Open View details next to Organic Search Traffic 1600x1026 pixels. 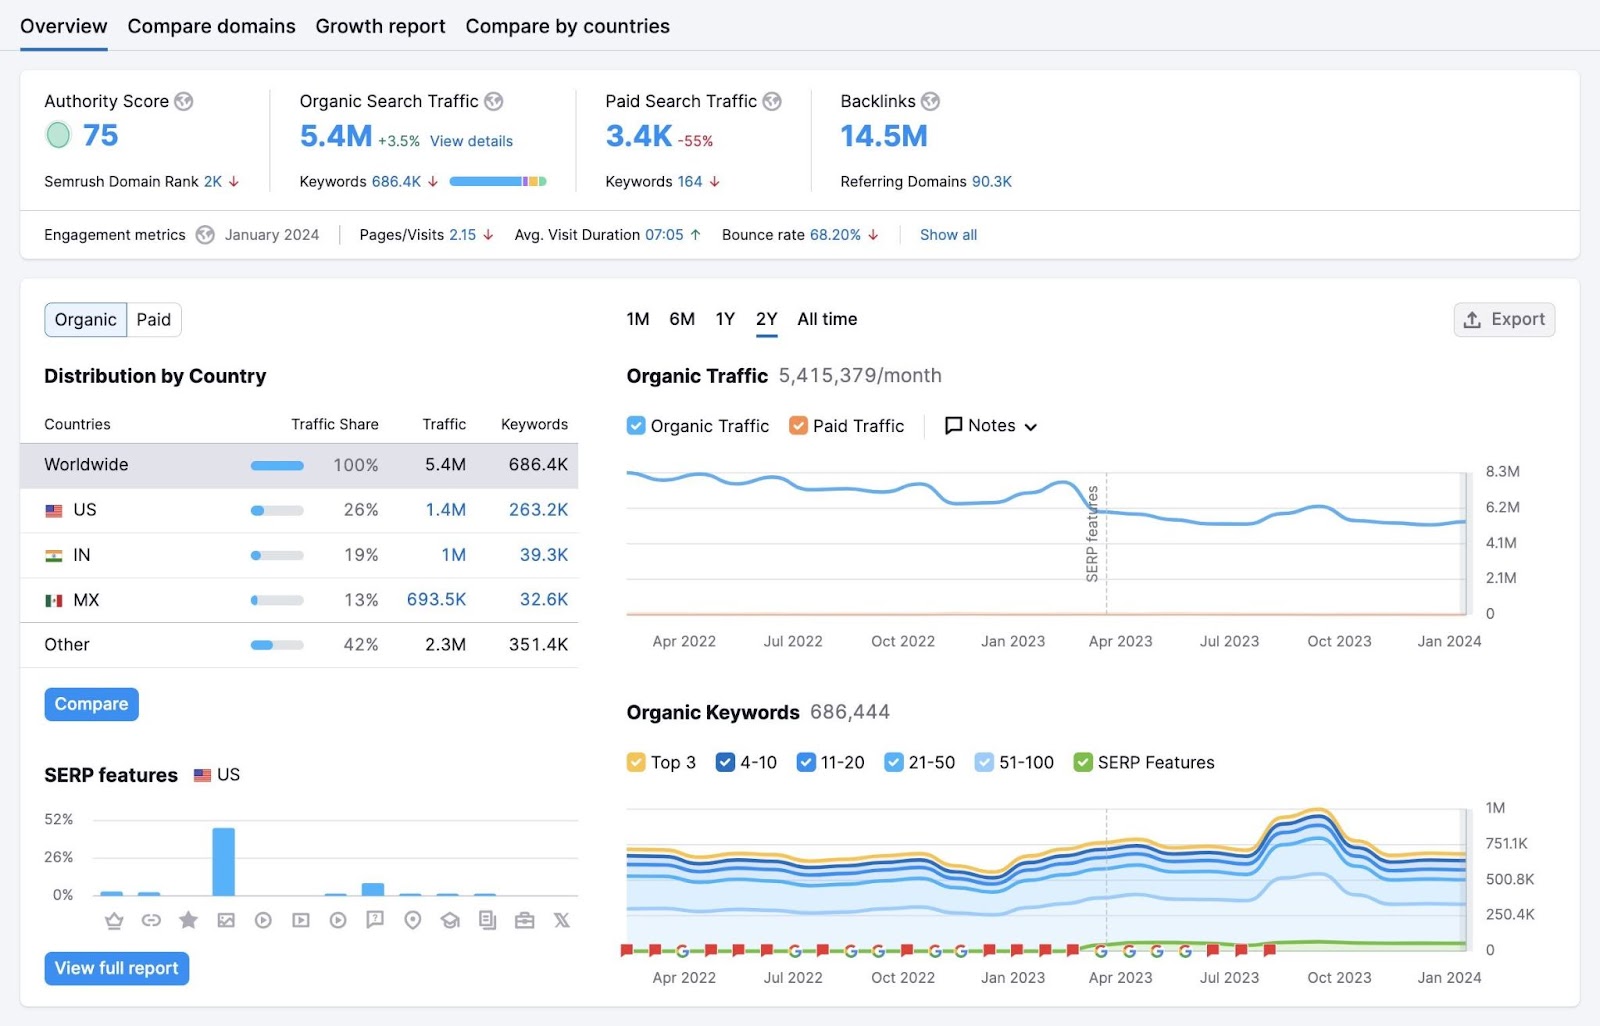[470, 141]
